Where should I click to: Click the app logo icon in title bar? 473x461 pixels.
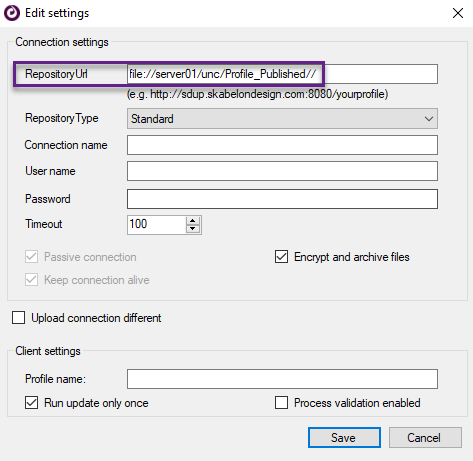click(x=12, y=13)
